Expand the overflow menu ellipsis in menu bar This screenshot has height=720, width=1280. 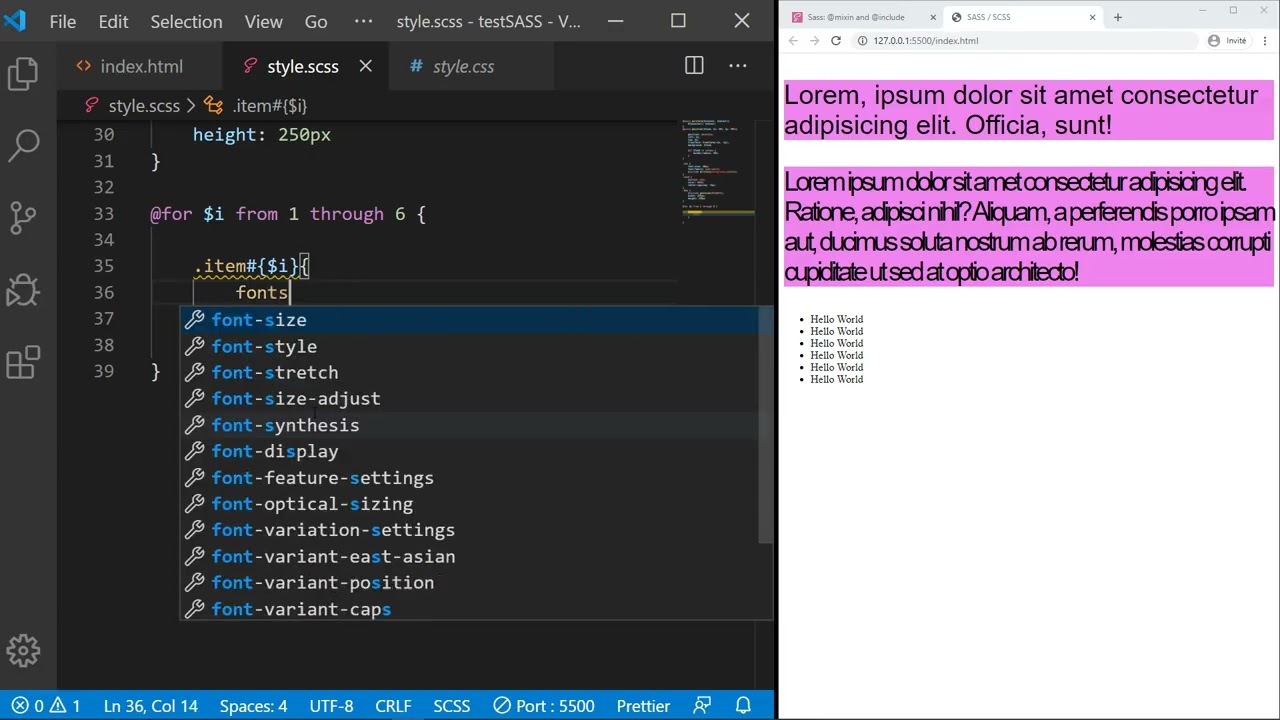pos(363,21)
